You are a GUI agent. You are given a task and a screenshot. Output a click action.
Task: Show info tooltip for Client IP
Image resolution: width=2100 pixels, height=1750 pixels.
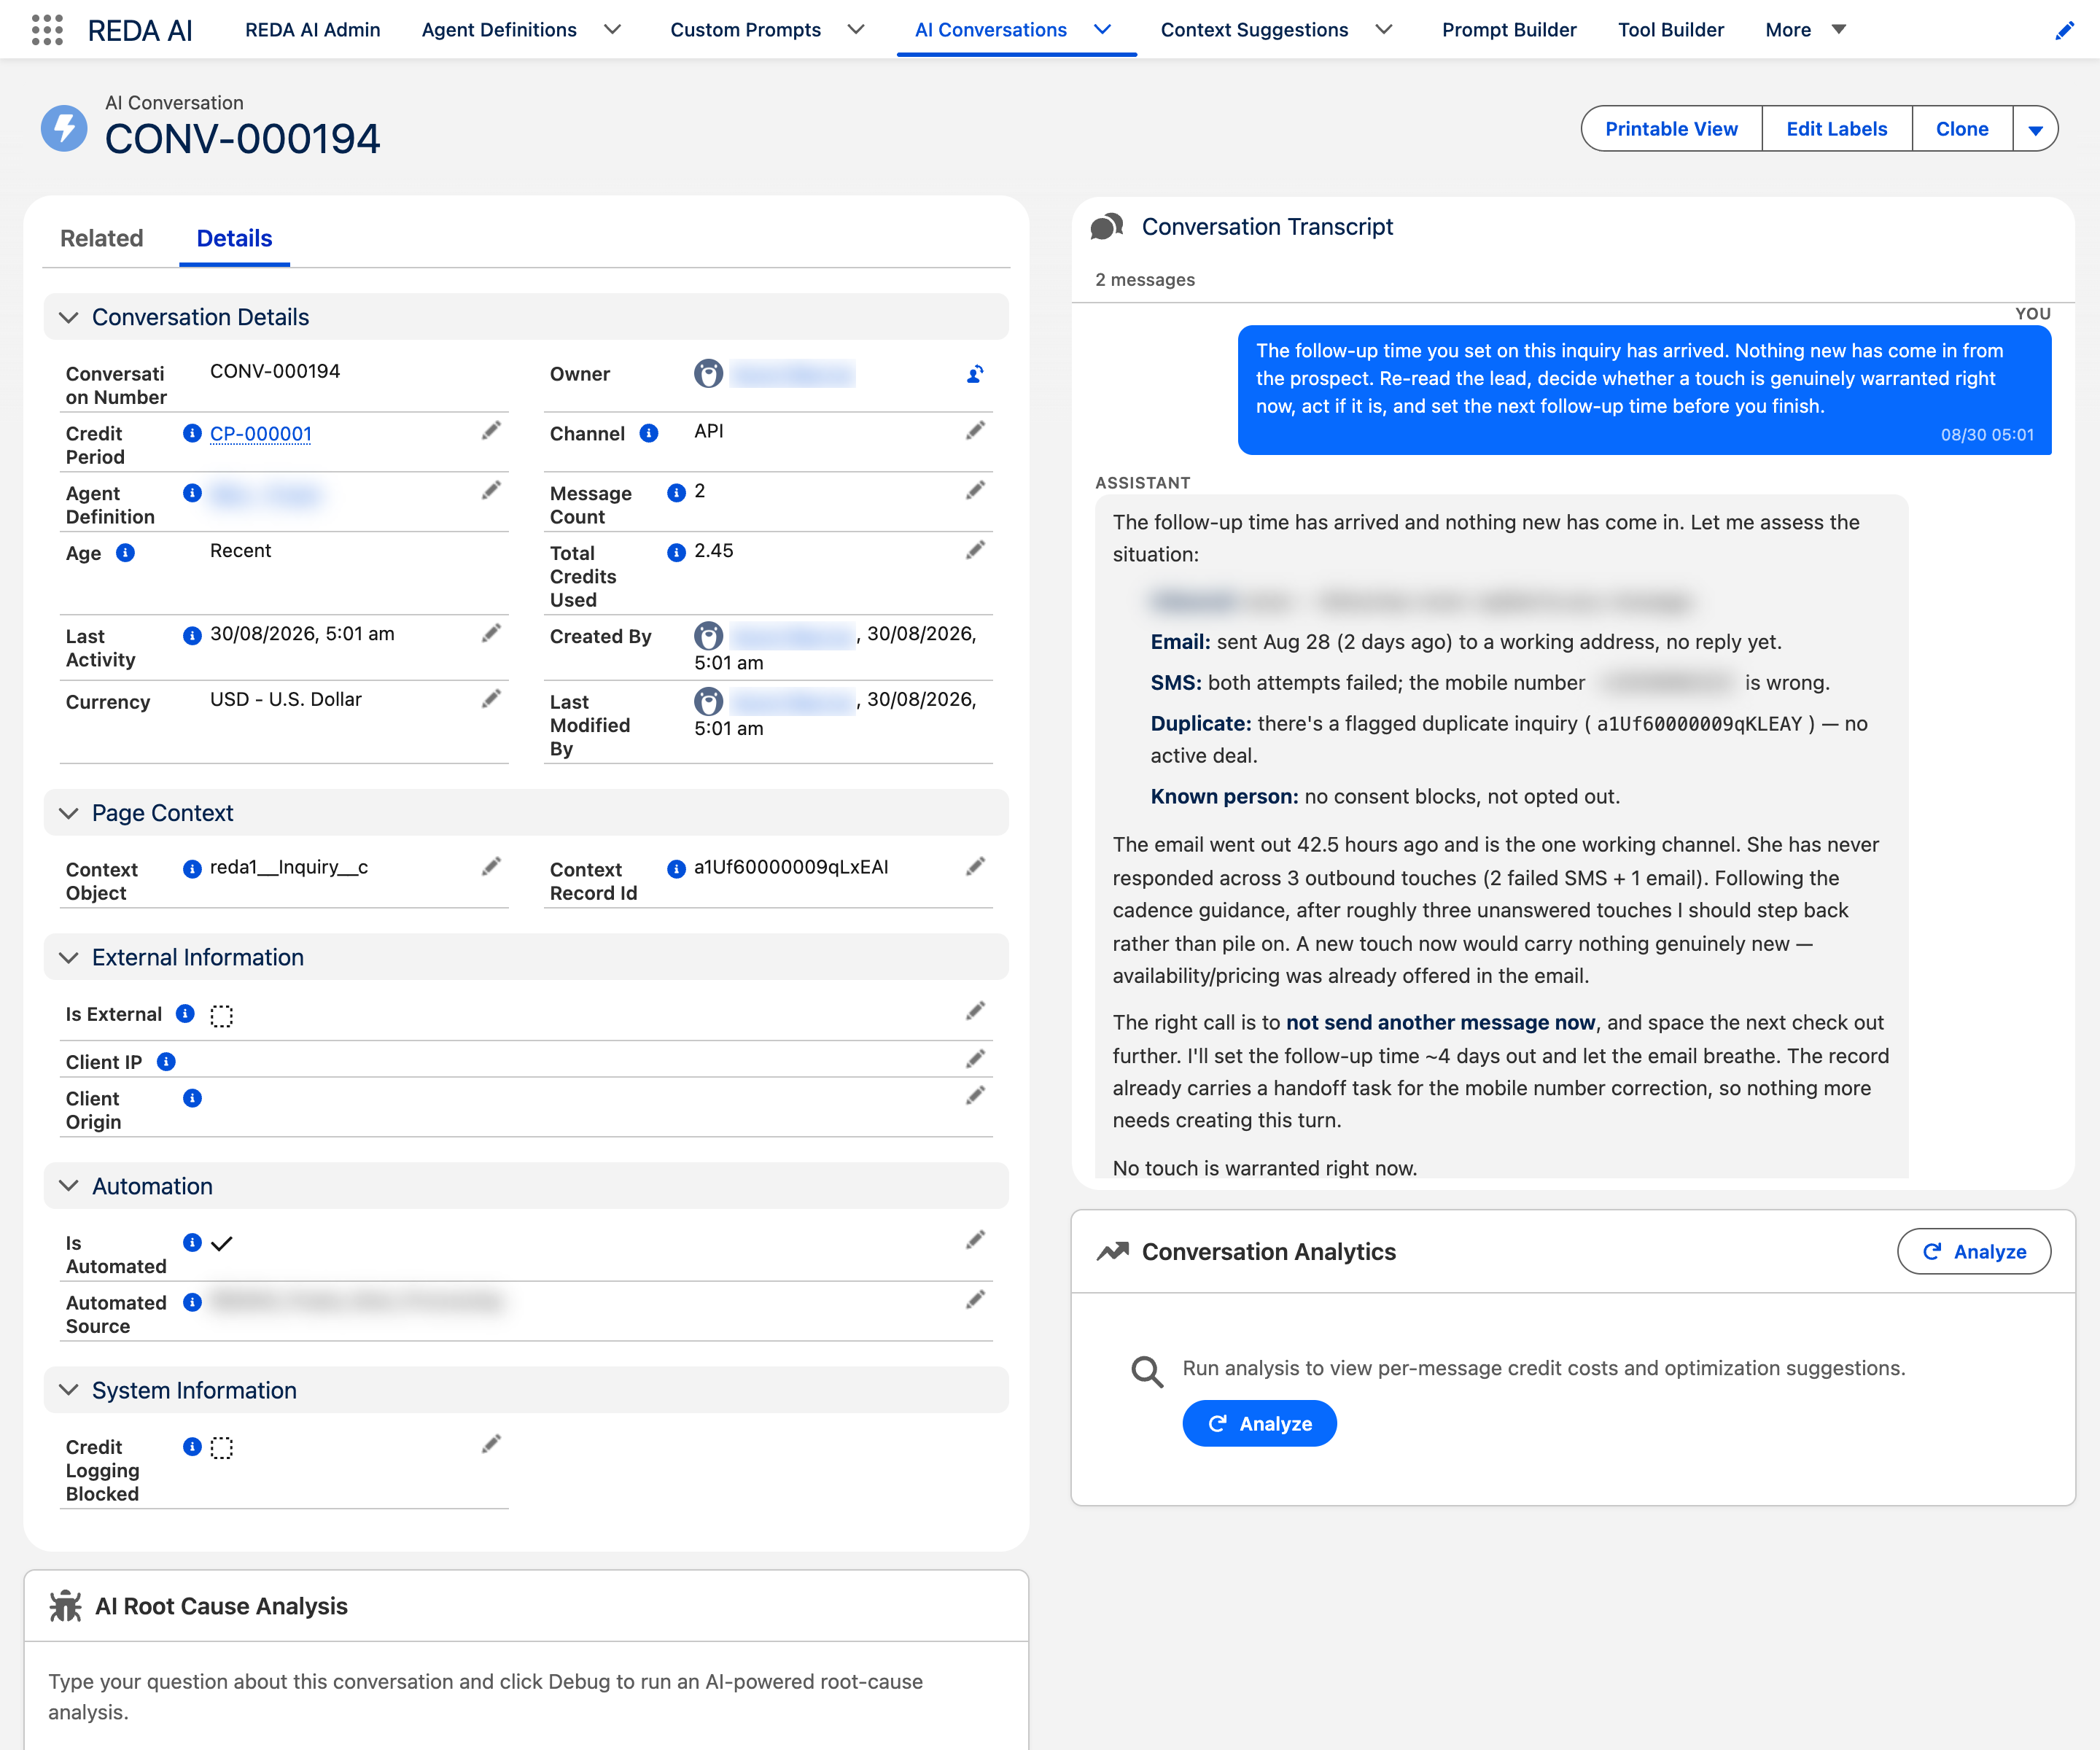pyautogui.click(x=166, y=1062)
